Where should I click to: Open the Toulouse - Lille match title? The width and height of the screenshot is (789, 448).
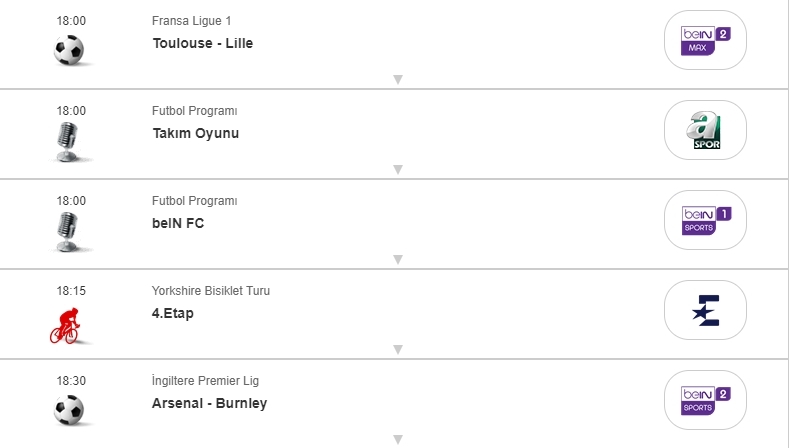click(x=203, y=43)
